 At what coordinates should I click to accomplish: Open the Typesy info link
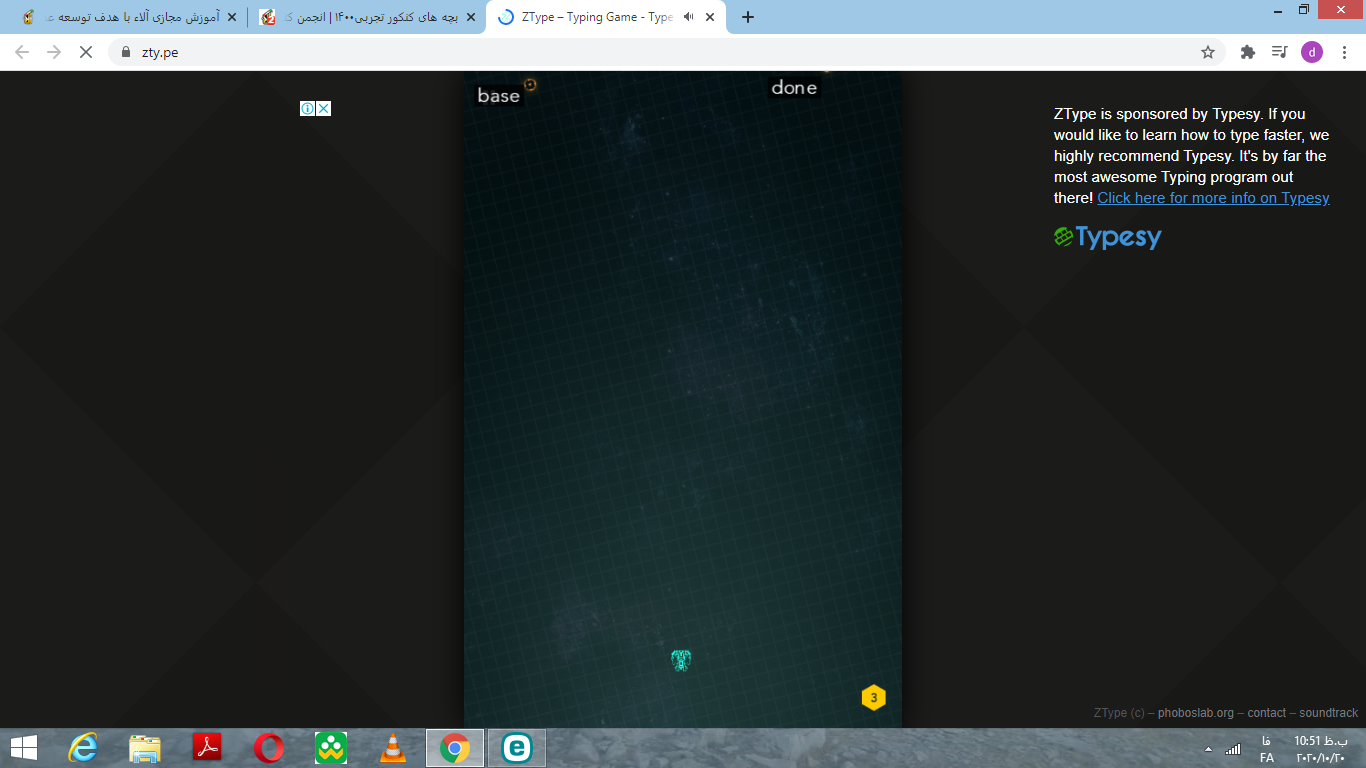pyautogui.click(x=1213, y=198)
